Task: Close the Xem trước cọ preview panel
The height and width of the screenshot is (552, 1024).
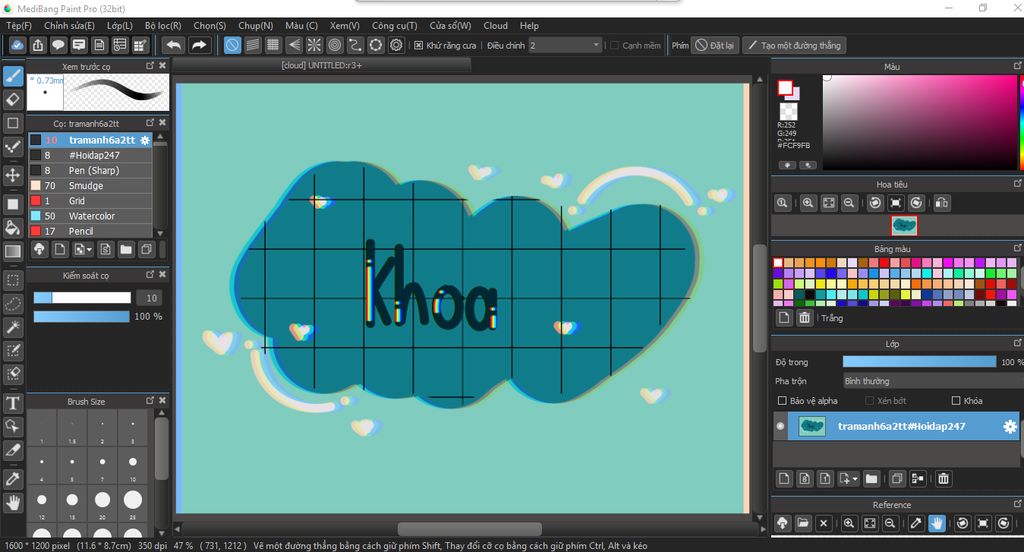Action: point(163,65)
